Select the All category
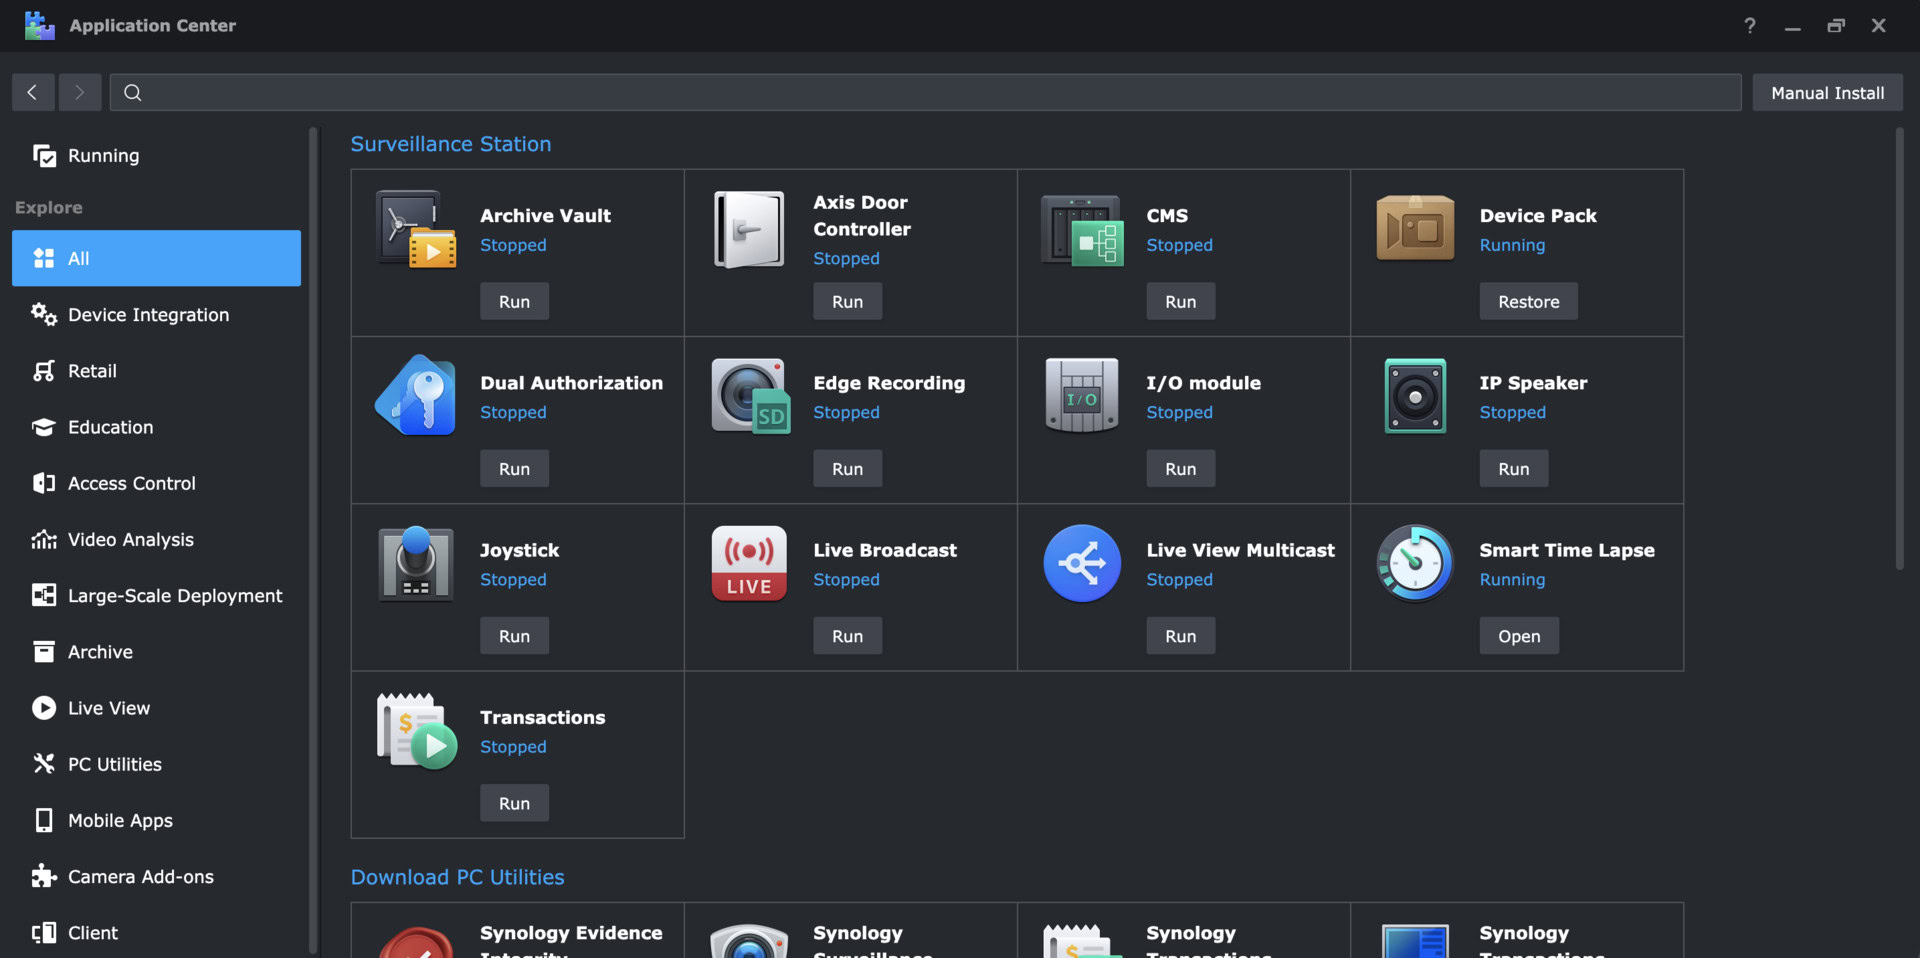 (x=156, y=258)
